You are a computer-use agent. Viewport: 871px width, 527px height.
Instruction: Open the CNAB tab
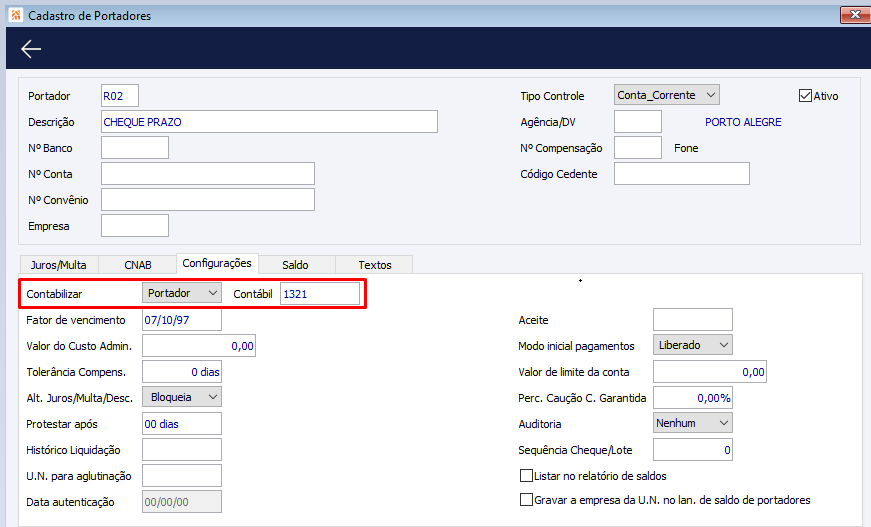click(138, 265)
